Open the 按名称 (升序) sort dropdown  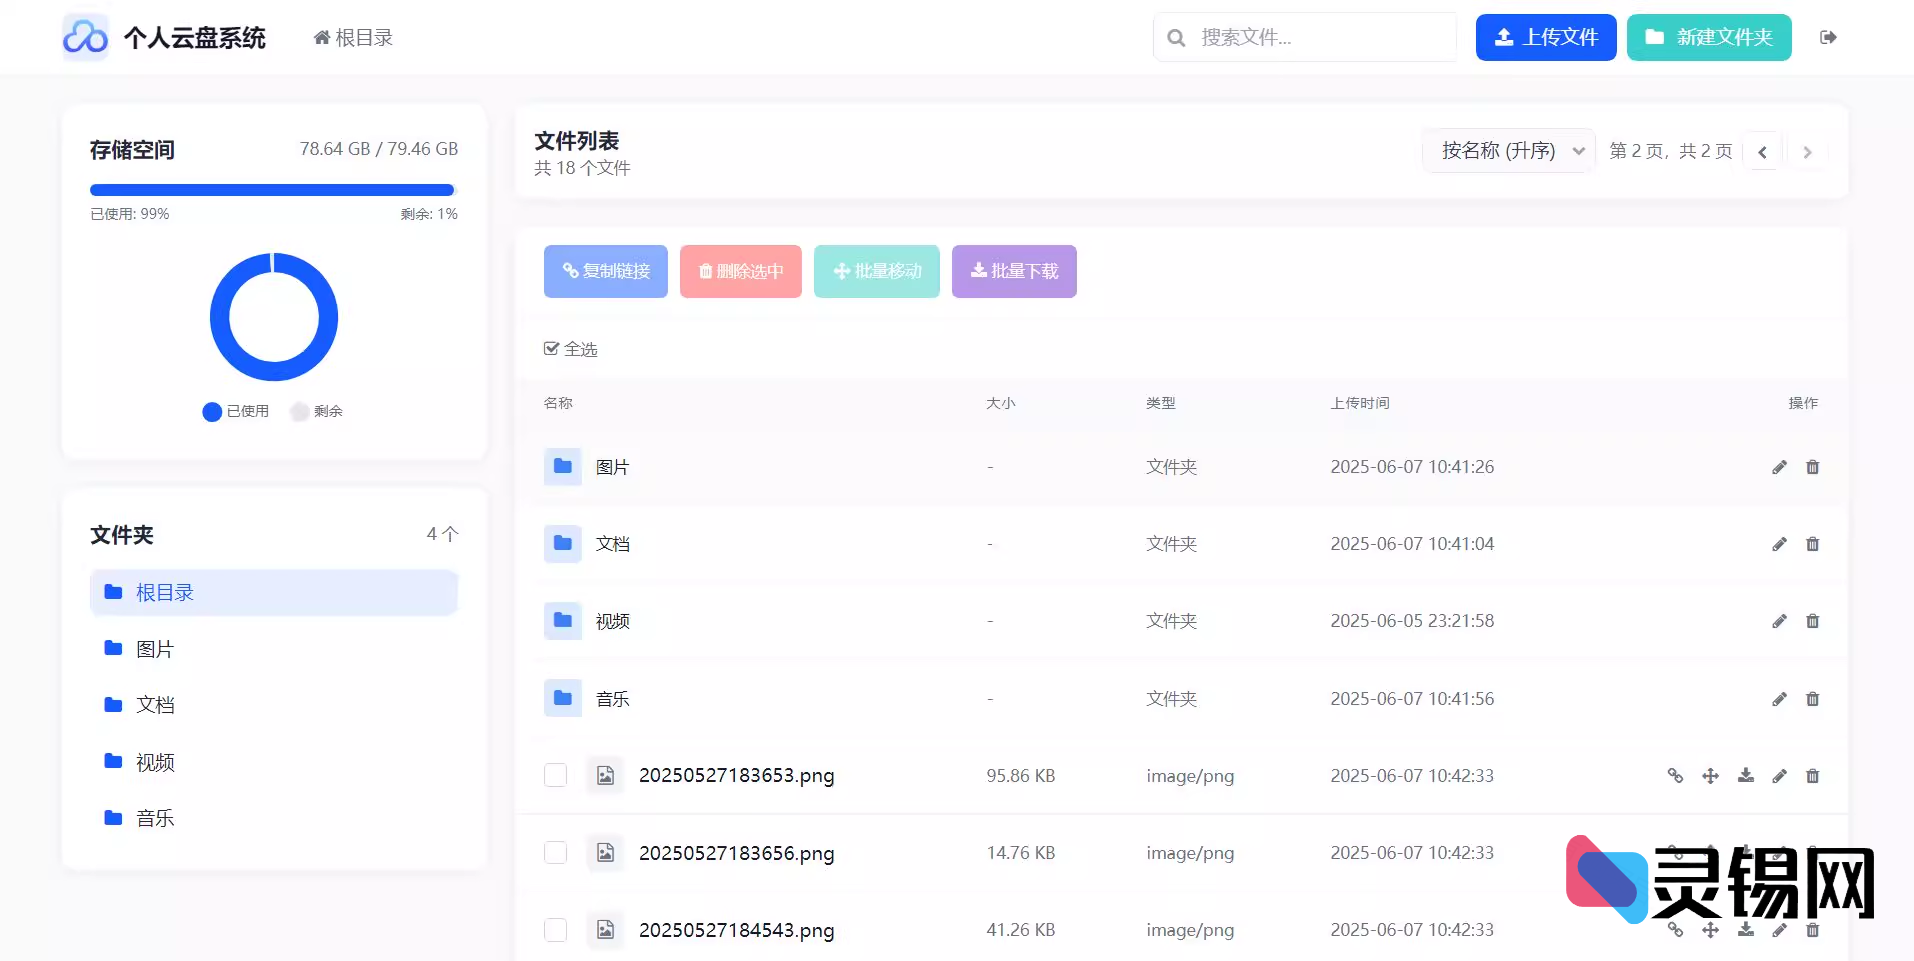coord(1508,150)
